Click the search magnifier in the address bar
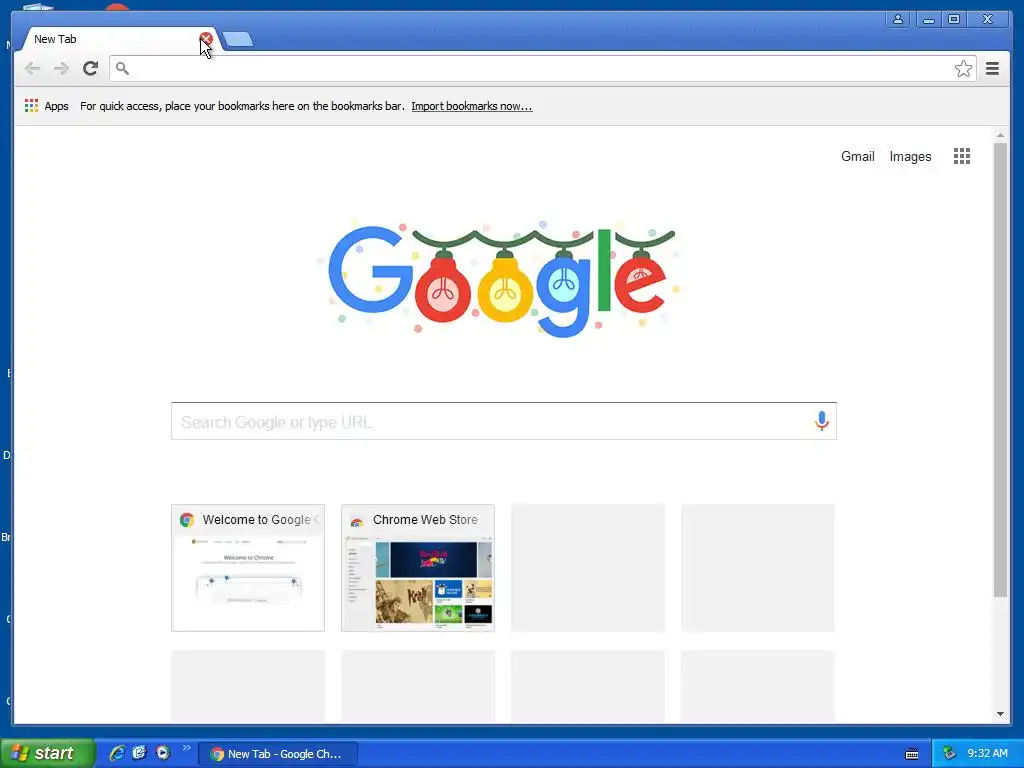 click(122, 68)
